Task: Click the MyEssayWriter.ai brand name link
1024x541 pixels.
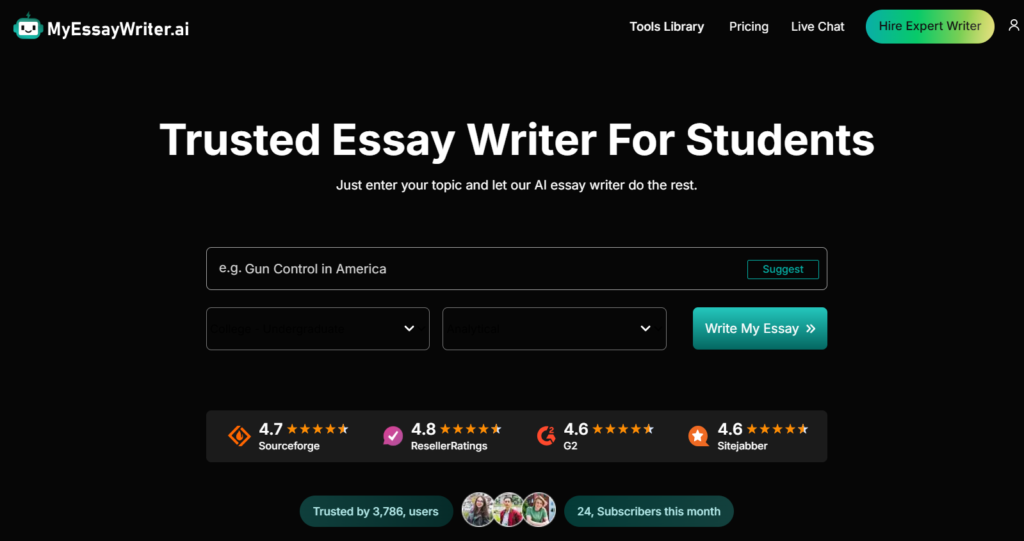Action: coord(118,28)
